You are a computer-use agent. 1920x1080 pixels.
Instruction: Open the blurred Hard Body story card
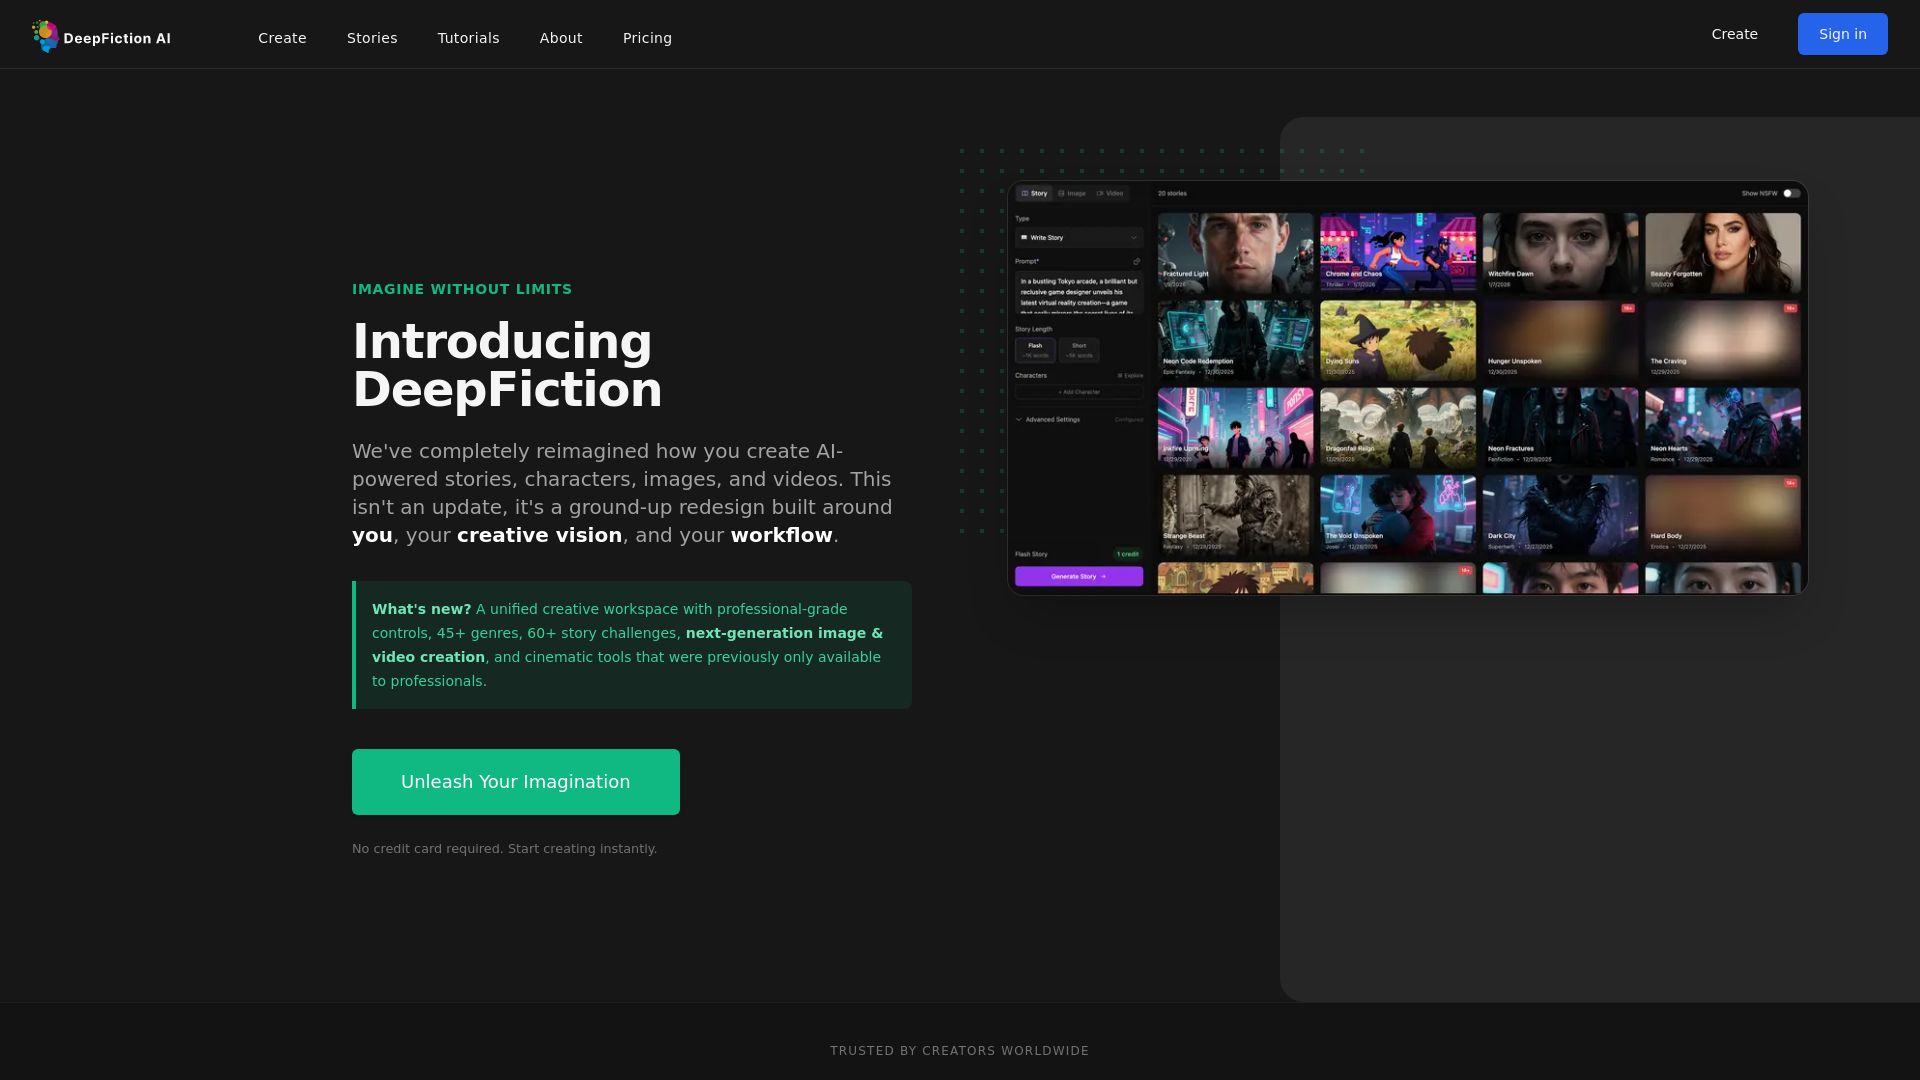pos(1723,515)
